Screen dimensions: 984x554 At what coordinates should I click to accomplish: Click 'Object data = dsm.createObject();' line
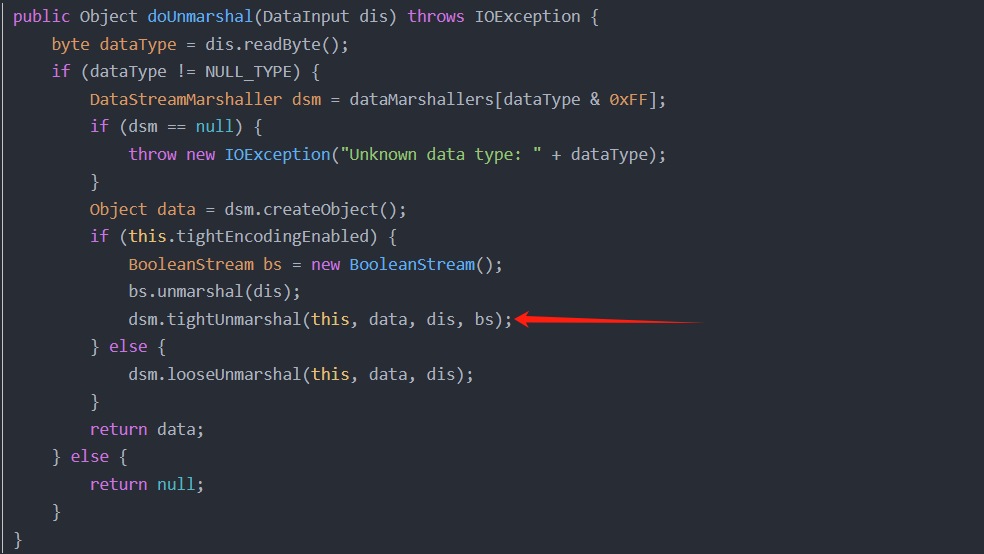click(248, 209)
